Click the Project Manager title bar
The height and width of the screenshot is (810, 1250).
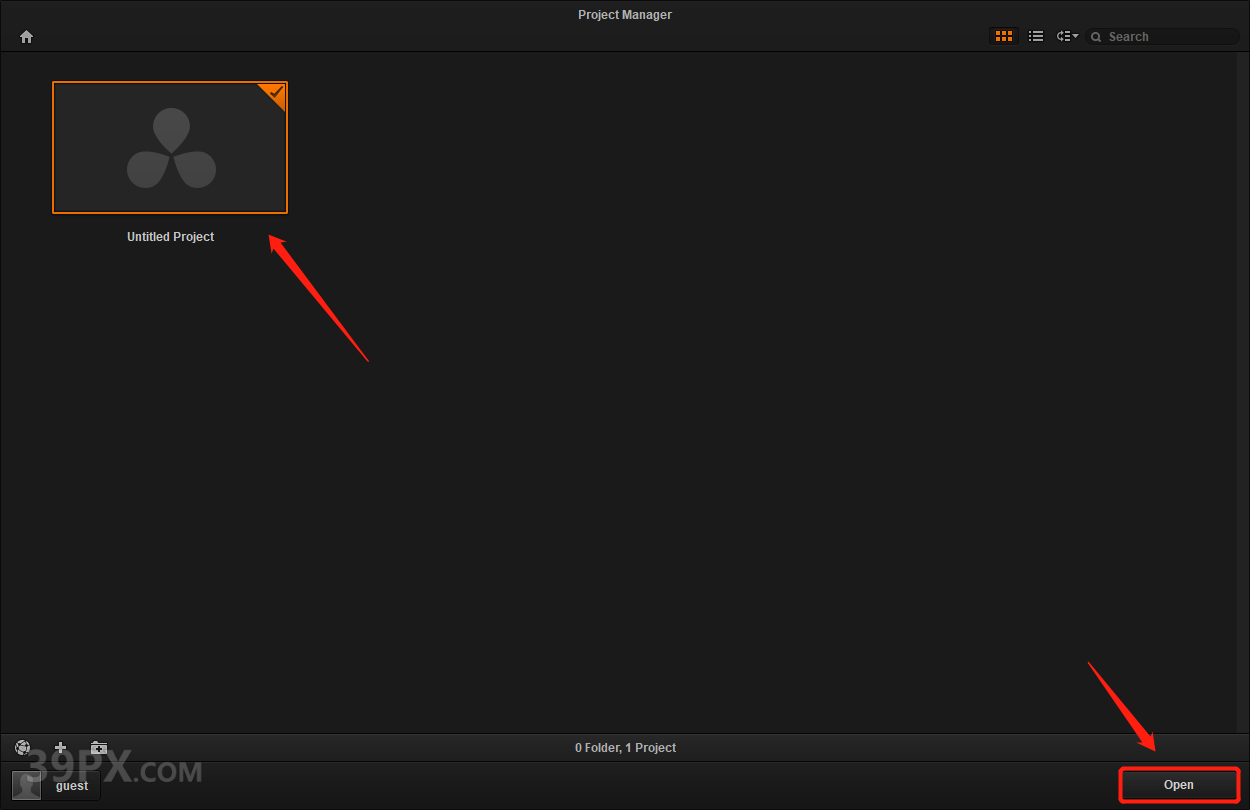625,15
